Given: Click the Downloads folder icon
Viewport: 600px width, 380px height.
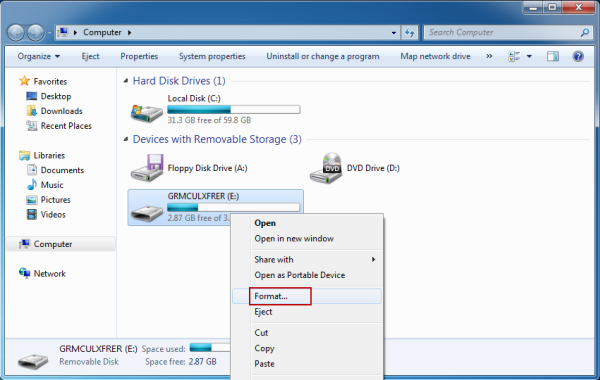Looking at the screenshot, I should pyautogui.click(x=31, y=111).
